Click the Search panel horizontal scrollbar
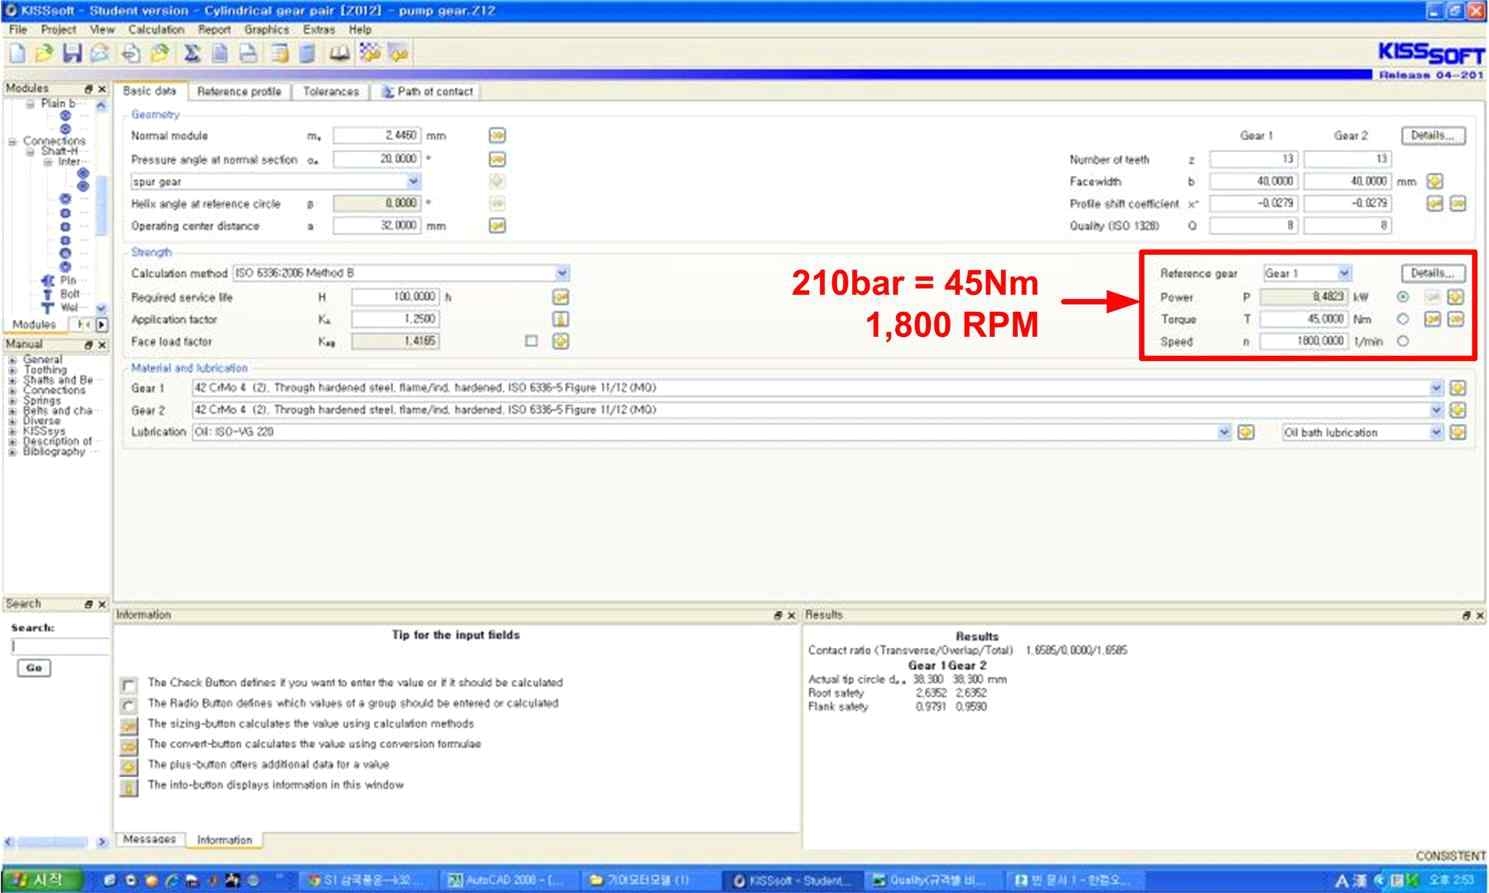The height and width of the screenshot is (893, 1489). tap(55, 842)
